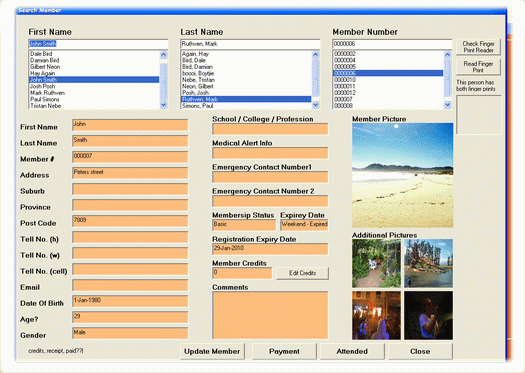
Task: Click Read Finger Print button
Action: [478, 67]
